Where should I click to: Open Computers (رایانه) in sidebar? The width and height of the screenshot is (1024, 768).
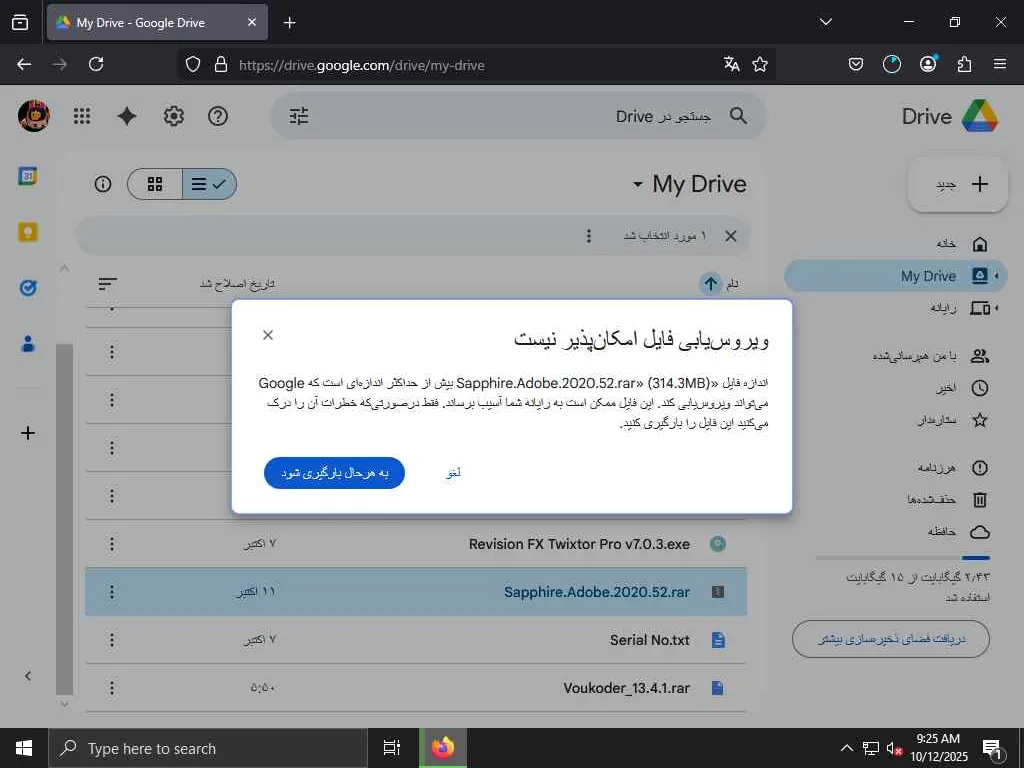point(896,308)
